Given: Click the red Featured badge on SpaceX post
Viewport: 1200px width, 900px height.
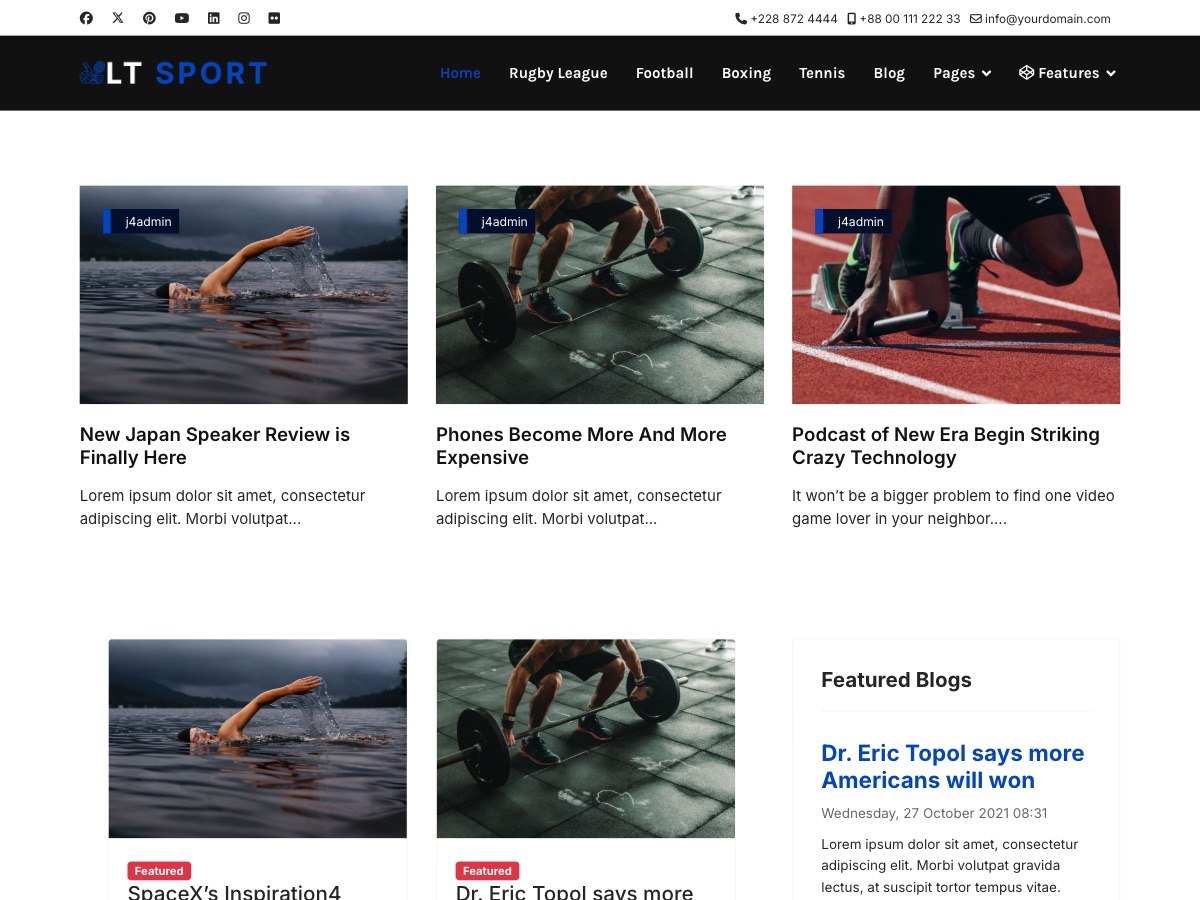Looking at the screenshot, I should pos(159,871).
